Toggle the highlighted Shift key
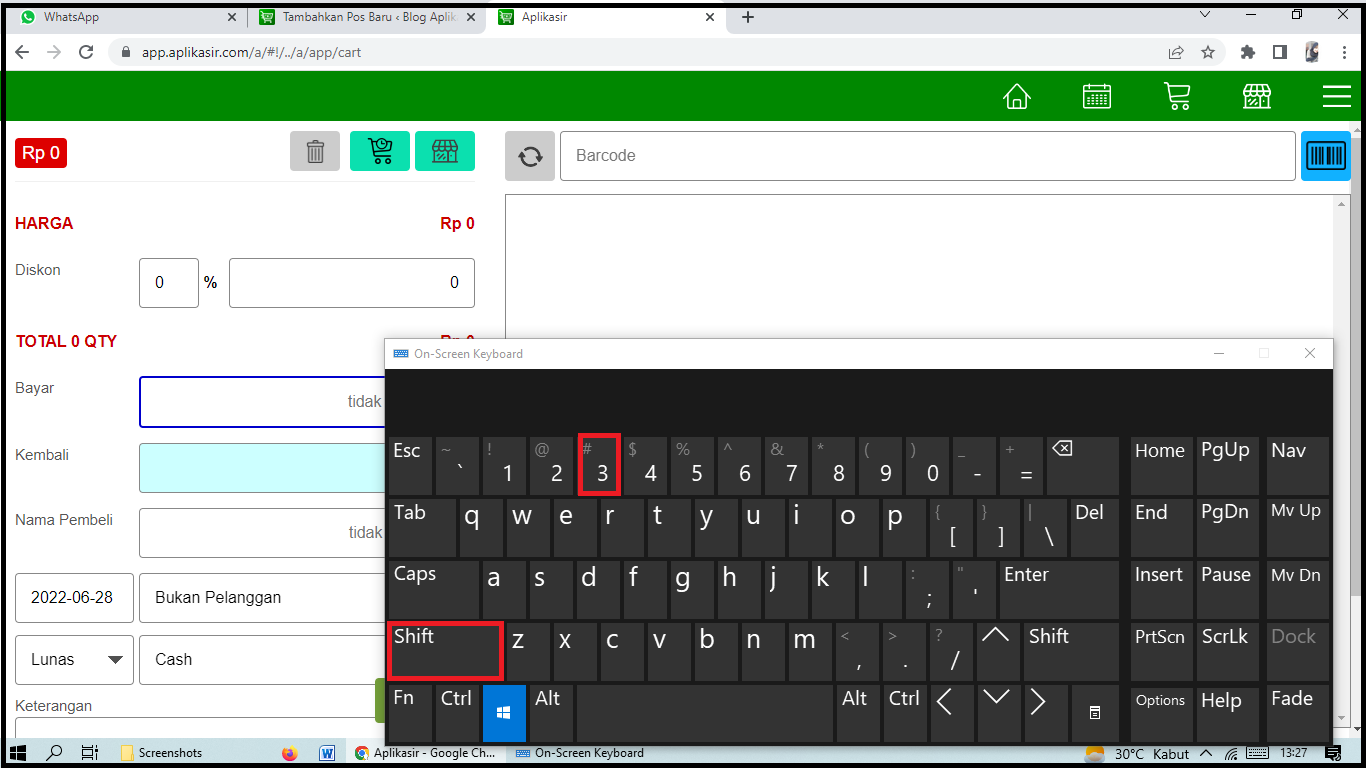Screen dimensions: 1366x768 click(x=444, y=650)
